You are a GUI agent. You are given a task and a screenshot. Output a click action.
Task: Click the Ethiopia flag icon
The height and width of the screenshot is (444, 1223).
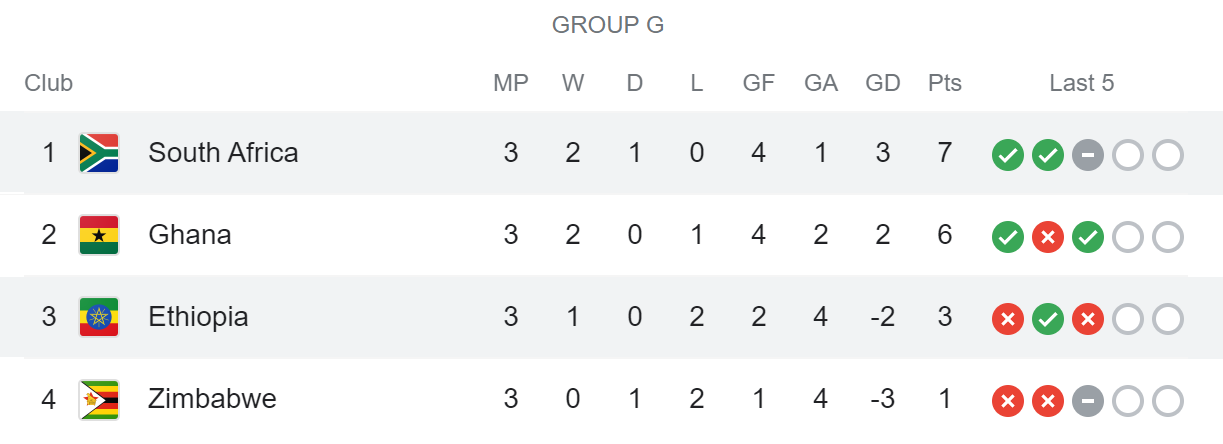[x=99, y=317]
